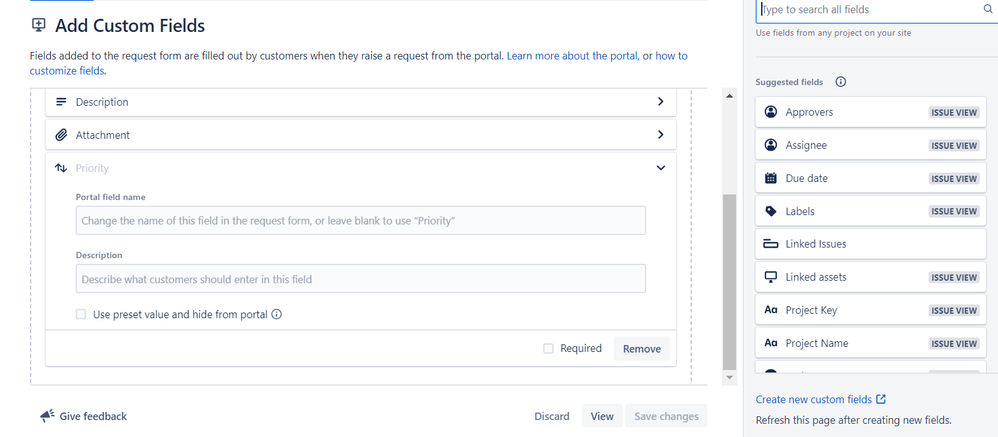Click the Approvers person icon
The width and height of the screenshot is (998, 437).
(x=771, y=112)
